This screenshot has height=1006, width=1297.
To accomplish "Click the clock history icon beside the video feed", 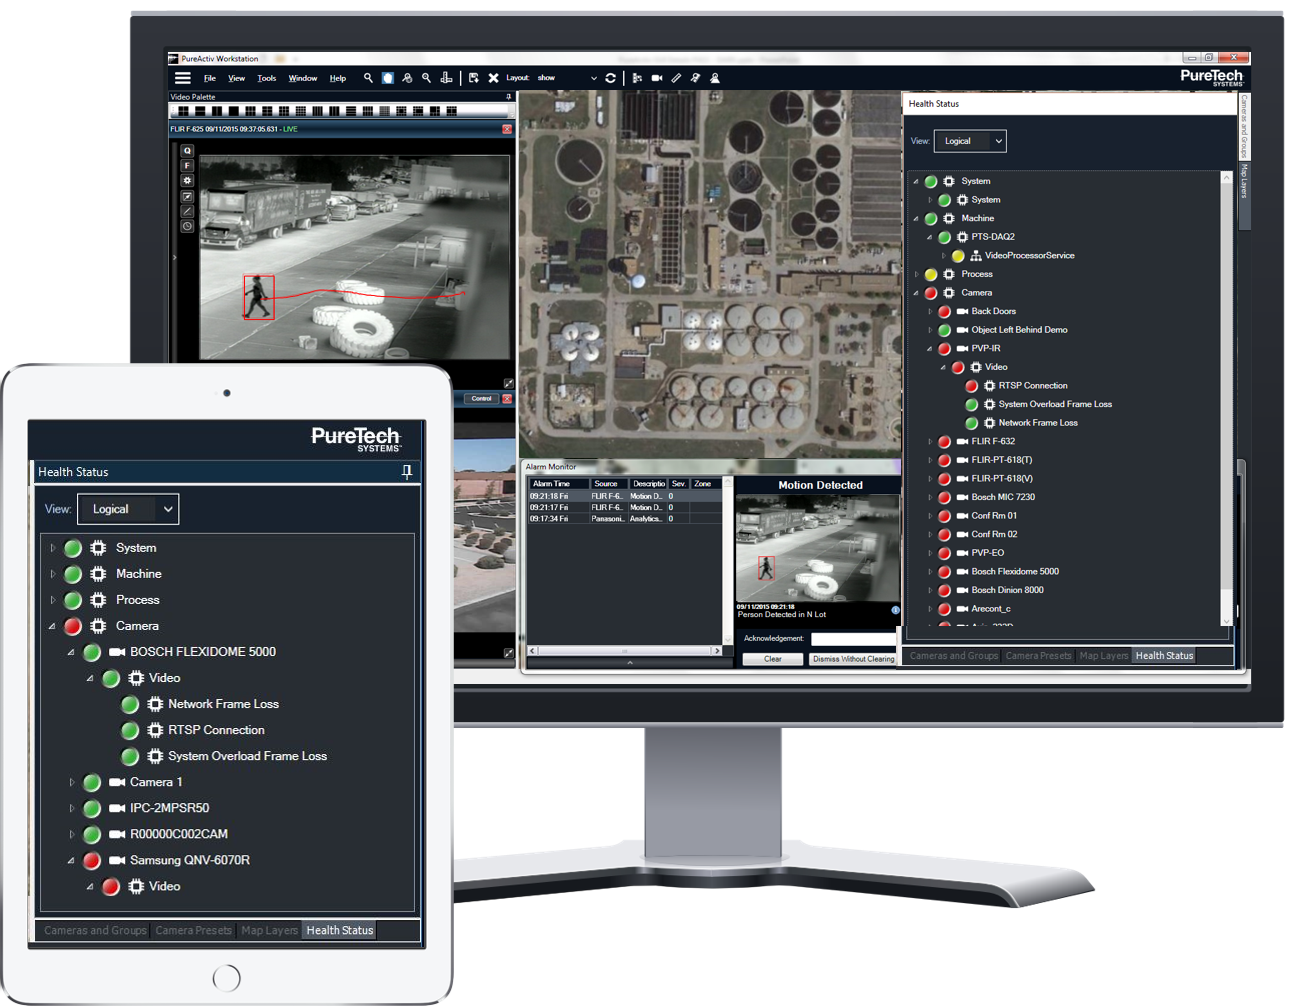I will pyautogui.click(x=187, y=227).
